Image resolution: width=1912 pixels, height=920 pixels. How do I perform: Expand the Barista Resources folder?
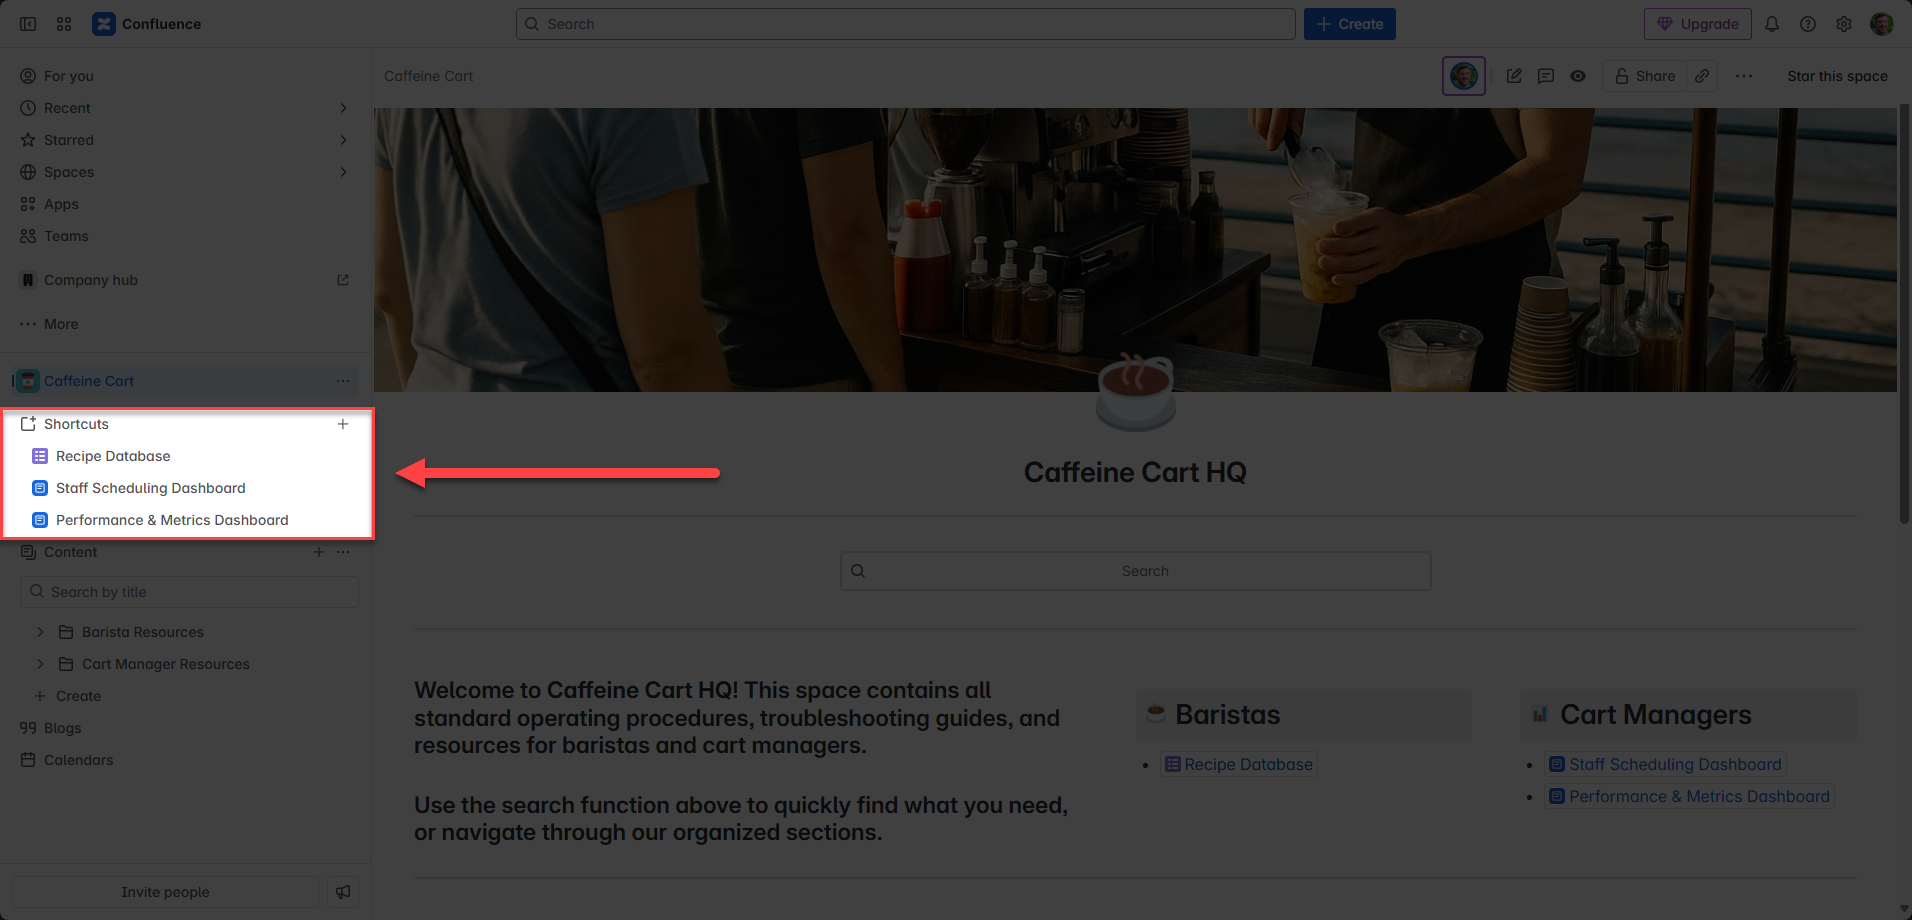pos(40,632)
